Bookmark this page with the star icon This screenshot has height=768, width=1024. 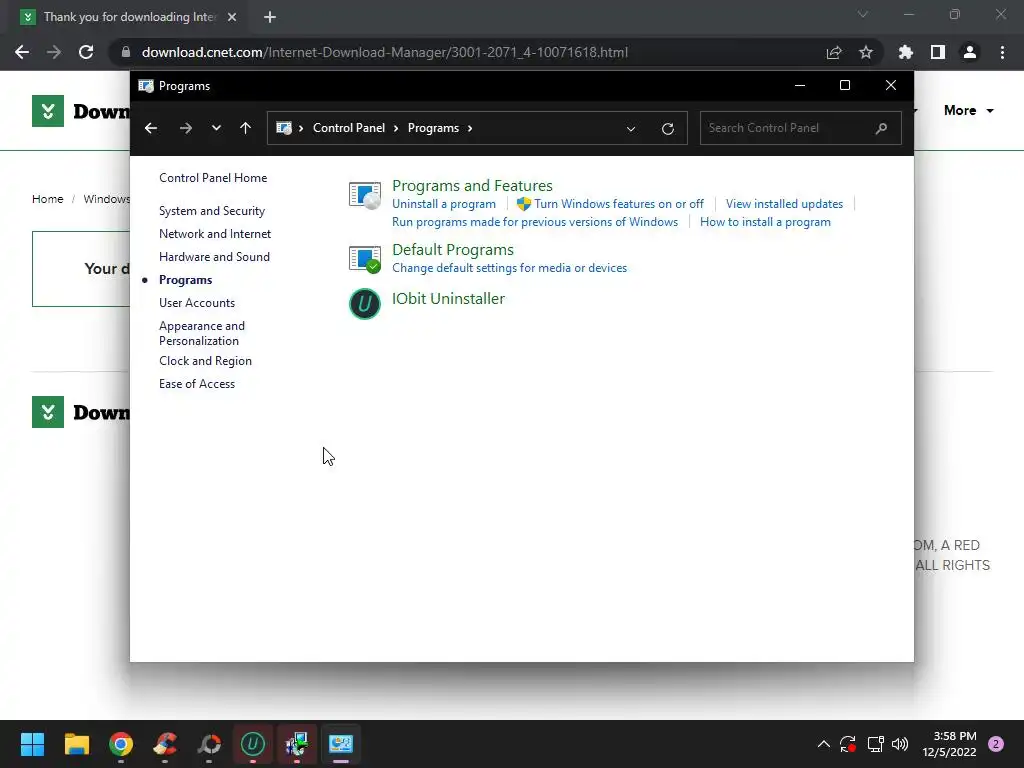[x=866, y=52]
